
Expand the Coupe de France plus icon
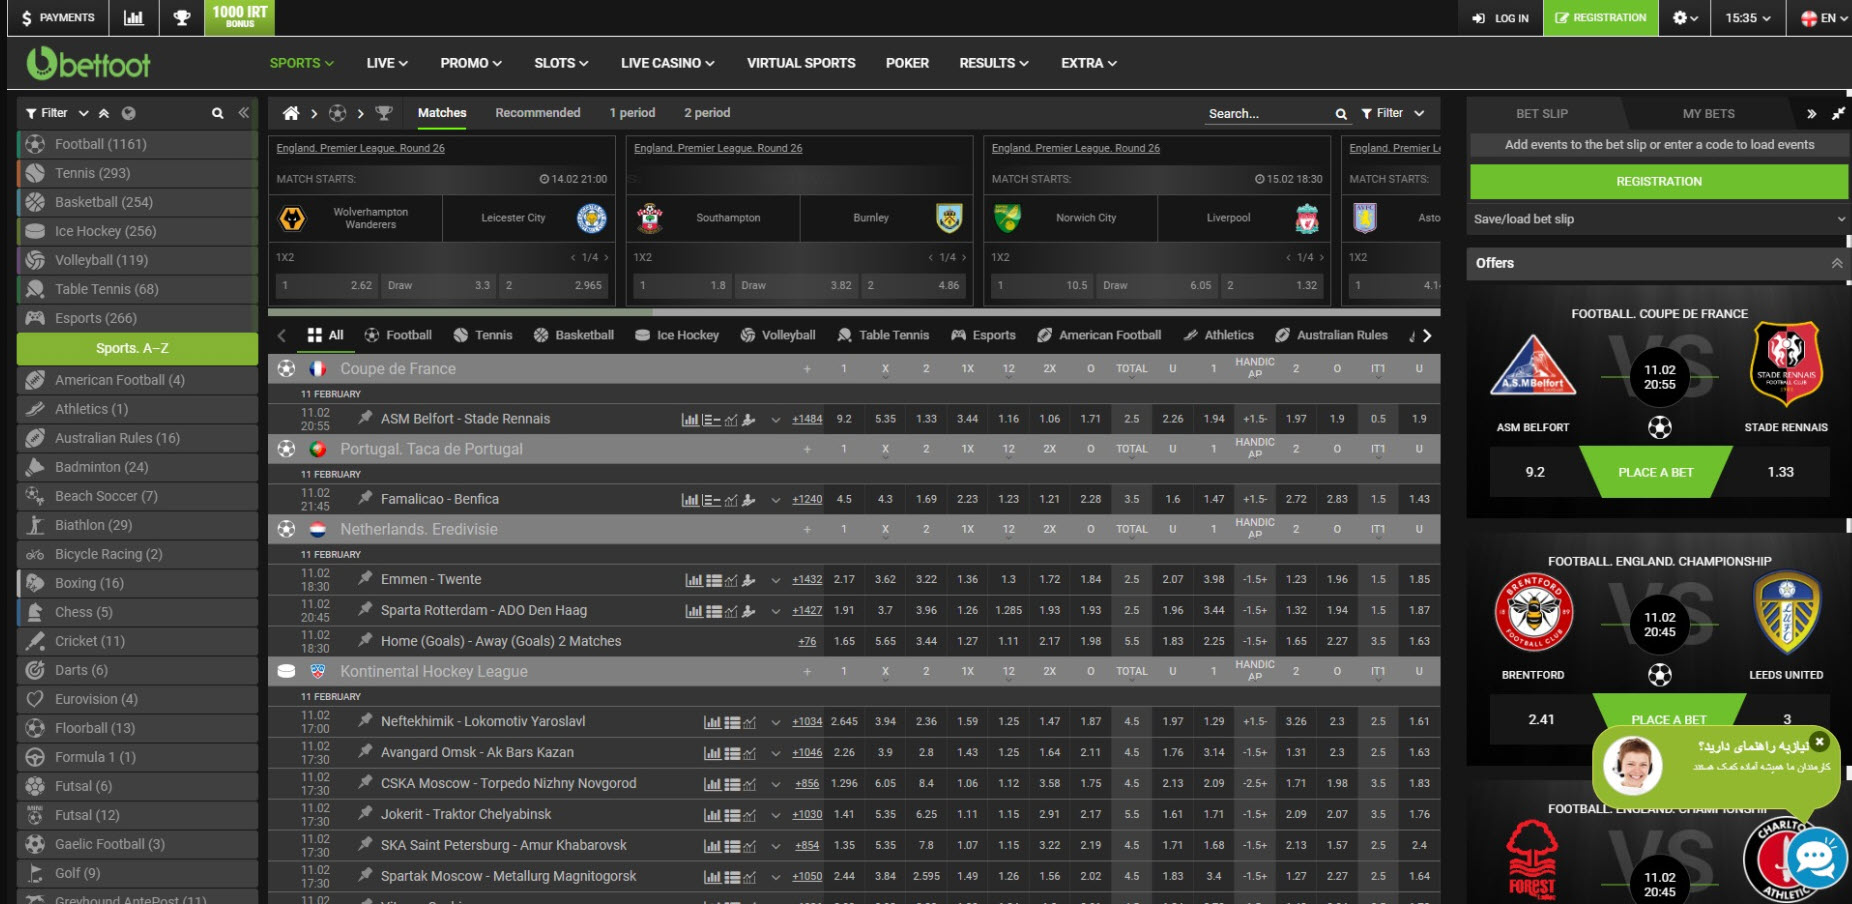click(807, 369)
